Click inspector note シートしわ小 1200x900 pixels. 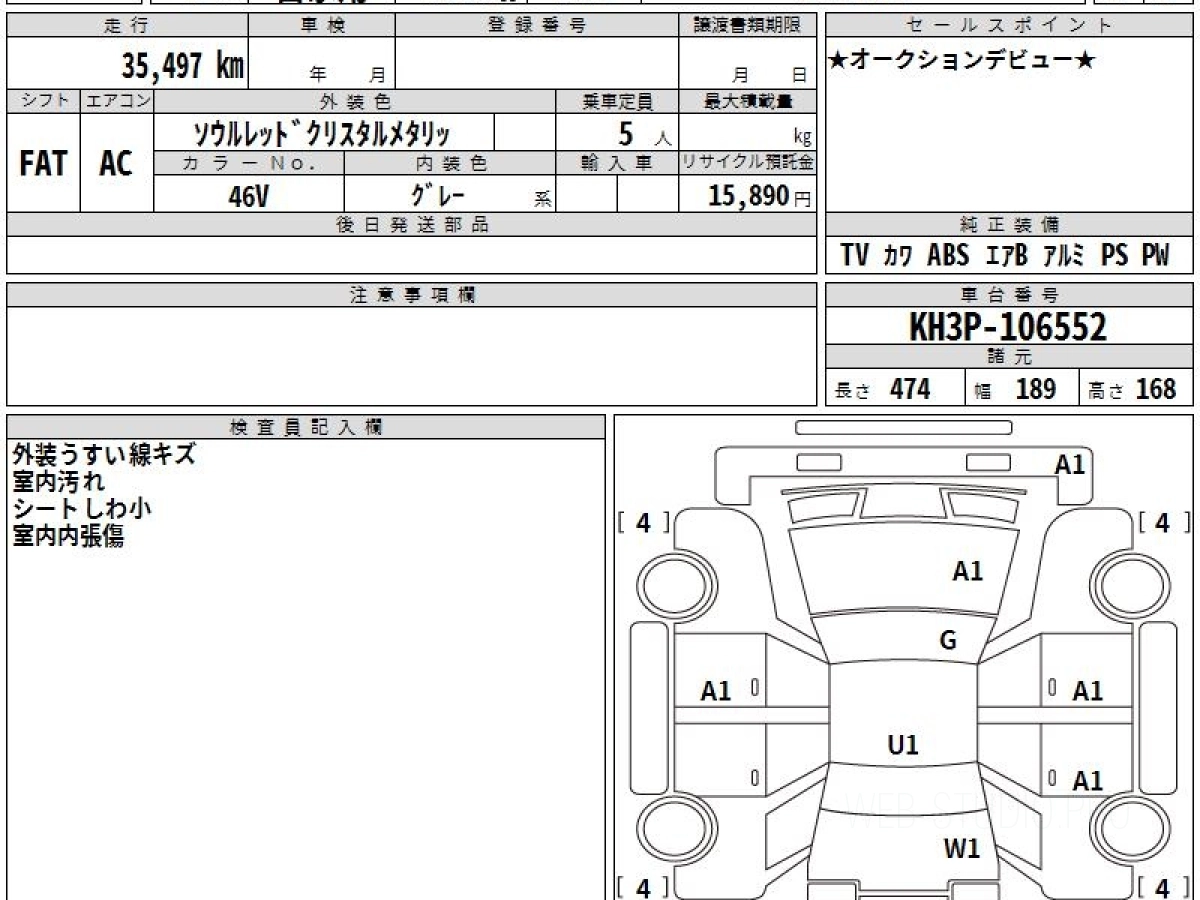point(82,508)
